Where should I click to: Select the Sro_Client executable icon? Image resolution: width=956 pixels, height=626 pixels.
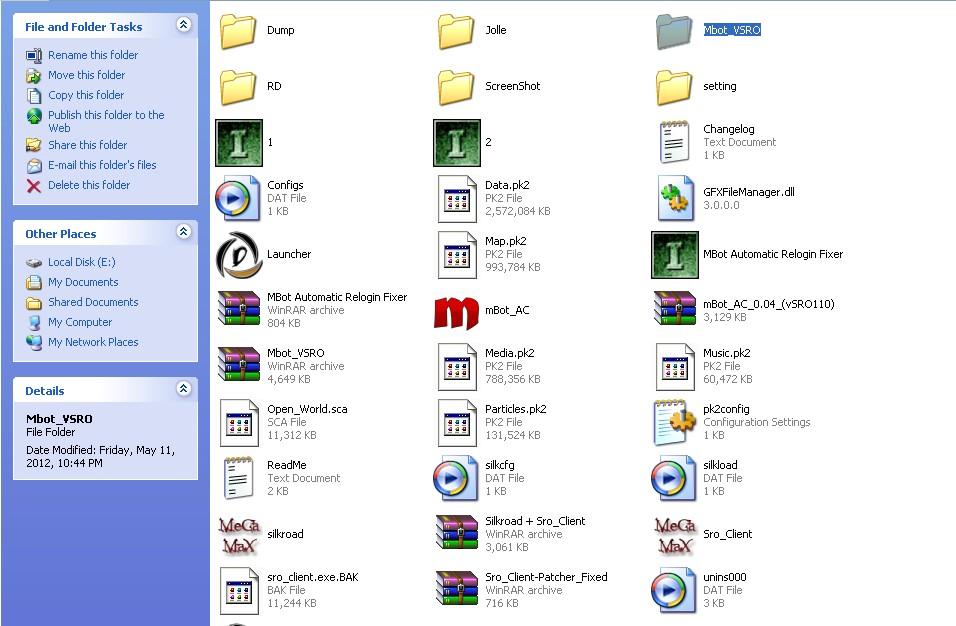674,535
